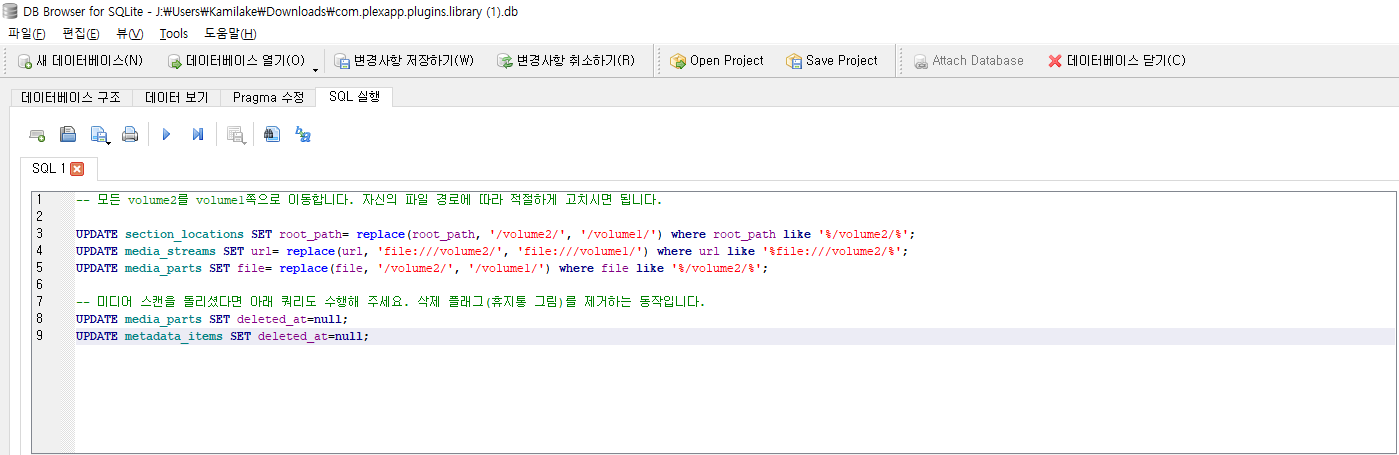The image size is (1399, 455).
Task: Save the results view icon
Action: pos(236,134)
